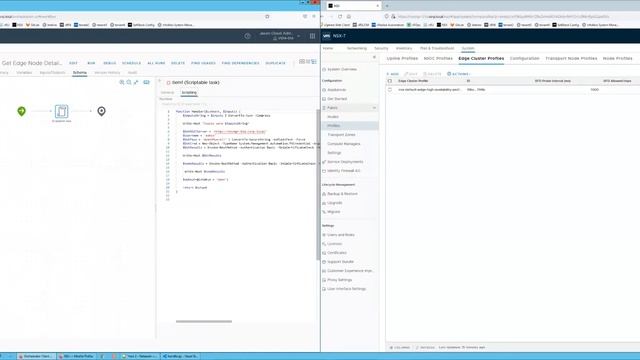Click FIND DEPENDENCIES button
The width and height of the screenshot is (640, 360).
click(x=240, y=63)
